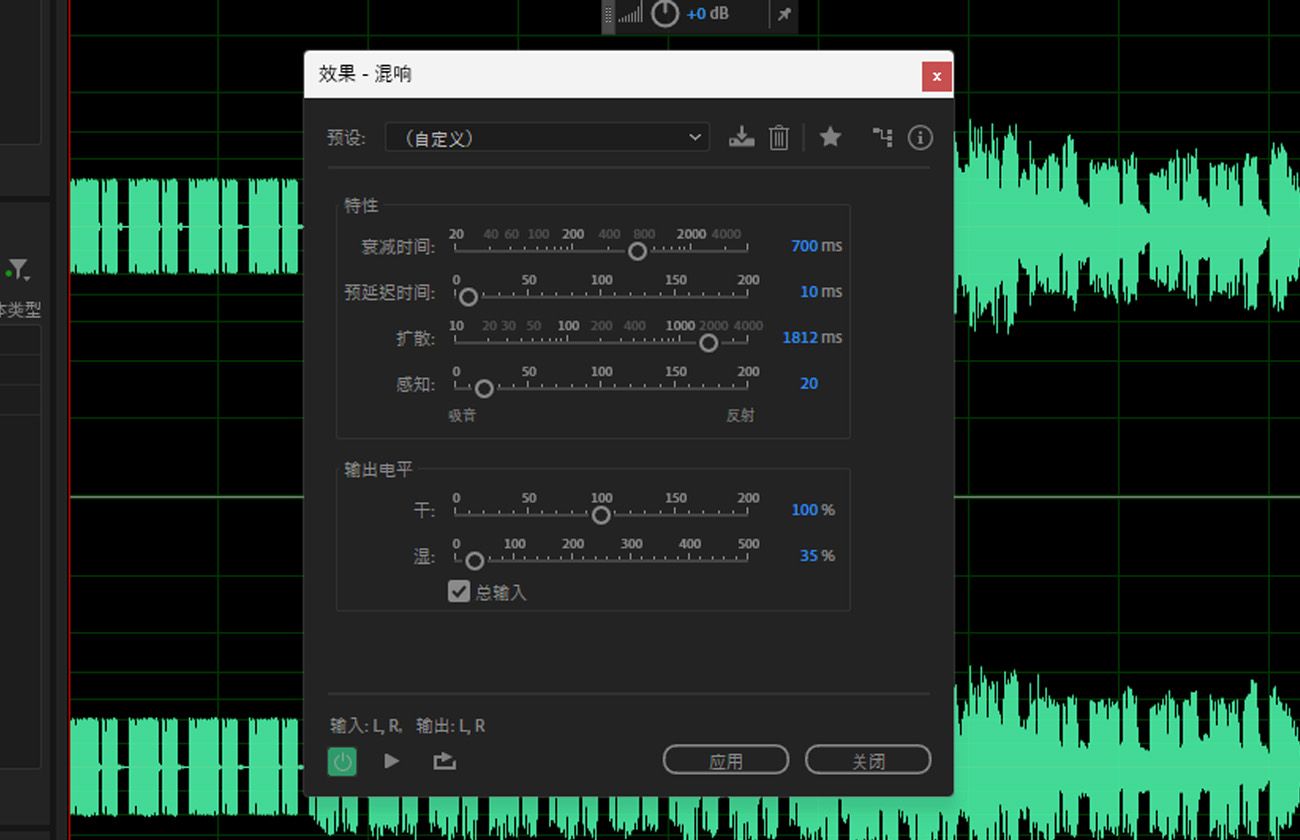Toggle the reverb effect power button off
This screenshot has width=1300, height=840.
coord(342,761)
